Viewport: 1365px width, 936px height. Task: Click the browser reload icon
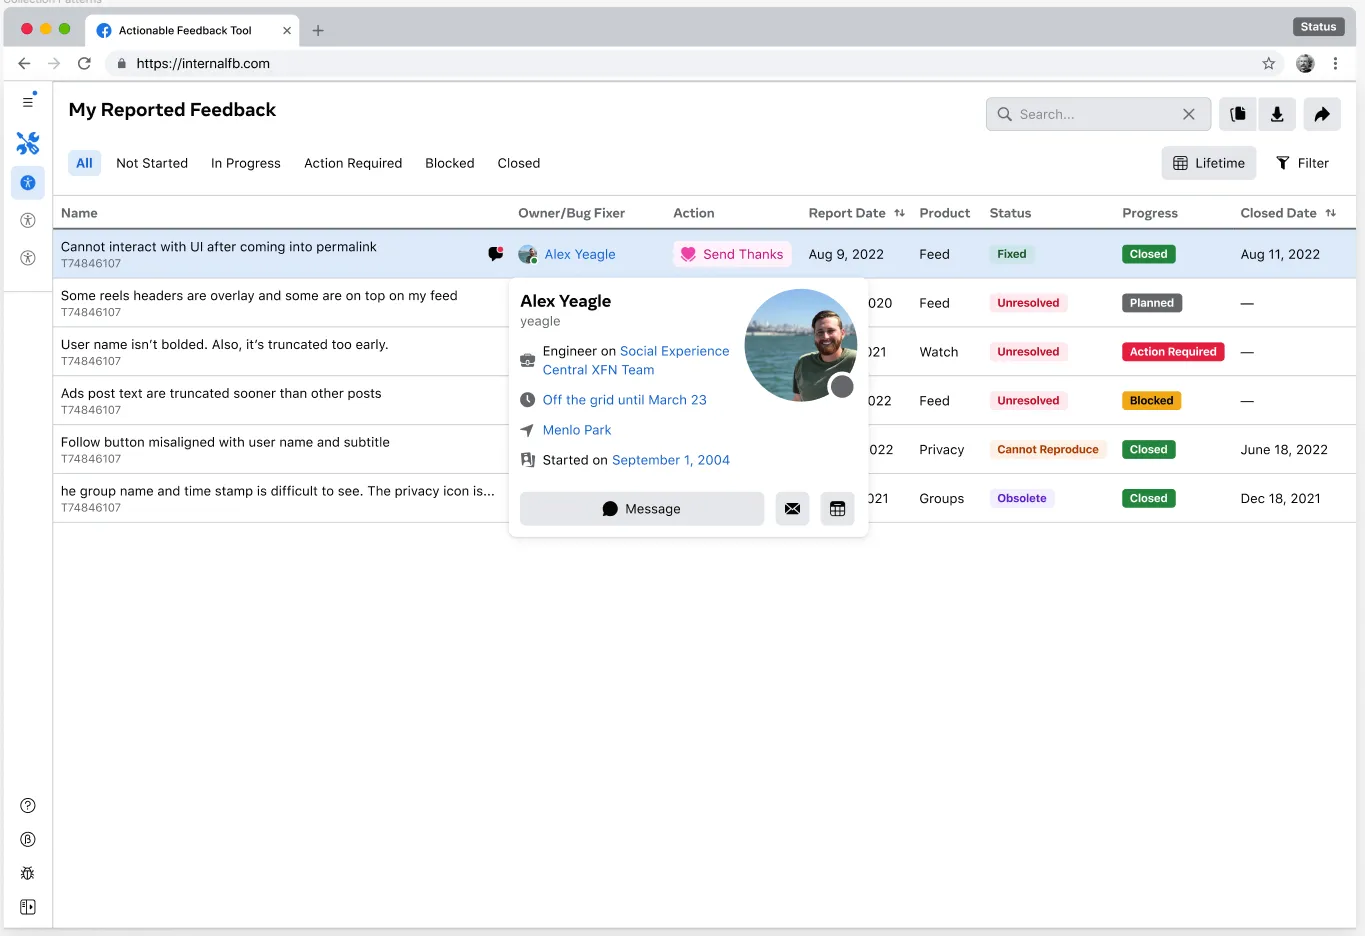[85, 63]
